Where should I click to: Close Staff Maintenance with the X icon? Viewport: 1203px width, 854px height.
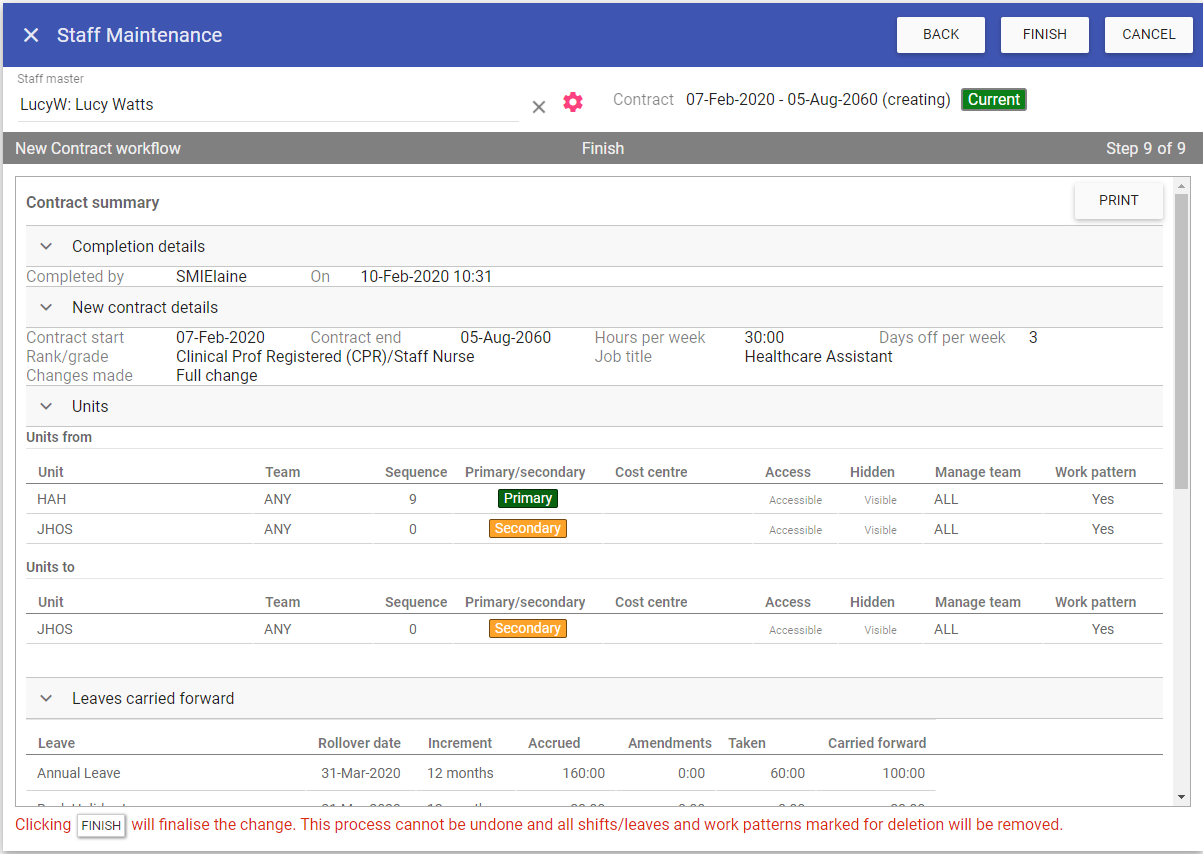(31, 35)
